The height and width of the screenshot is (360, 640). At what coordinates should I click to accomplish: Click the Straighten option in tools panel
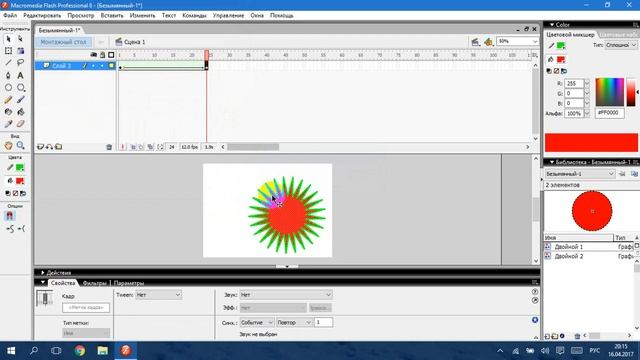(x=21, y=229)
